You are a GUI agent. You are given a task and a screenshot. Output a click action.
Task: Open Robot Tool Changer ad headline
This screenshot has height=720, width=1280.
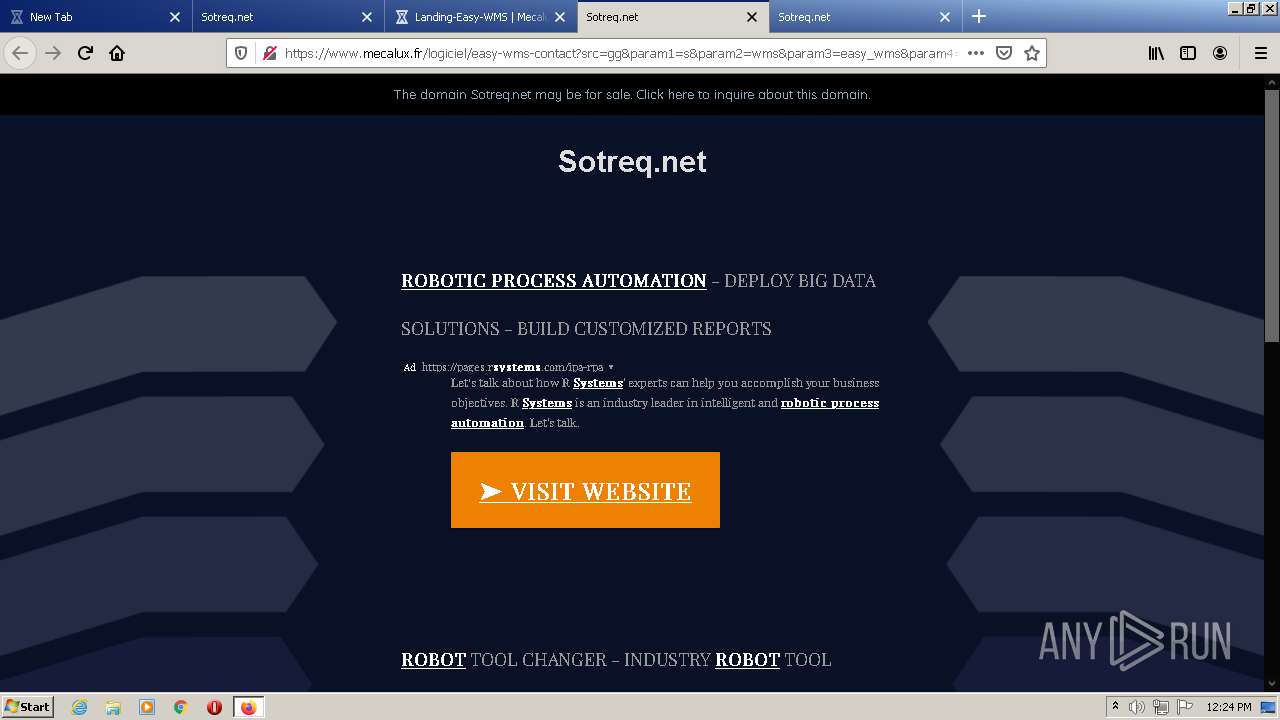click(616, 660)
